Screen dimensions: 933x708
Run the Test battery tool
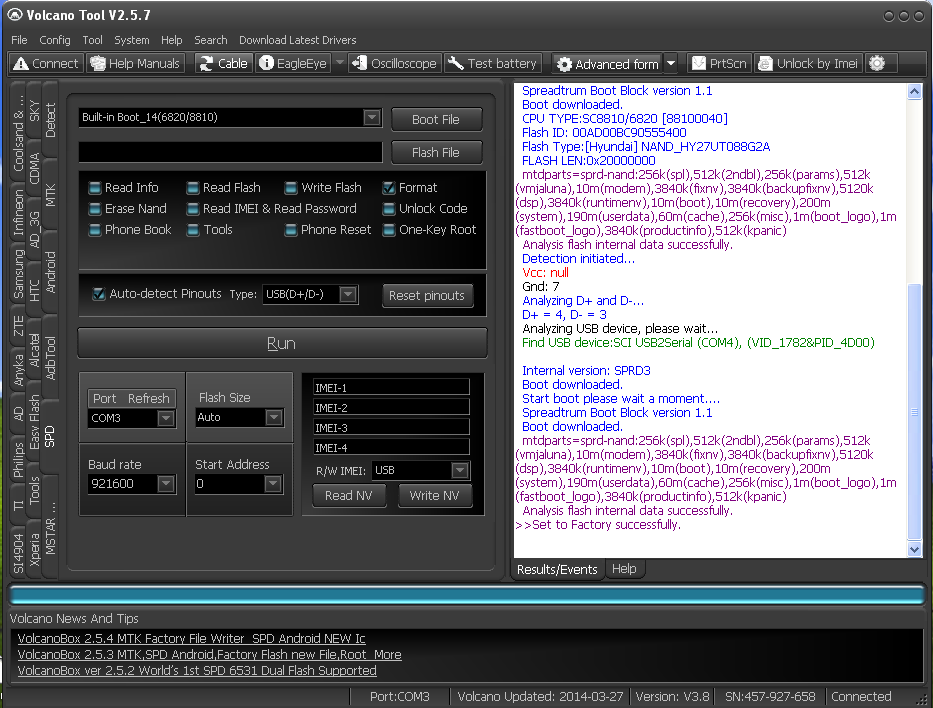(x=493, y=63)
